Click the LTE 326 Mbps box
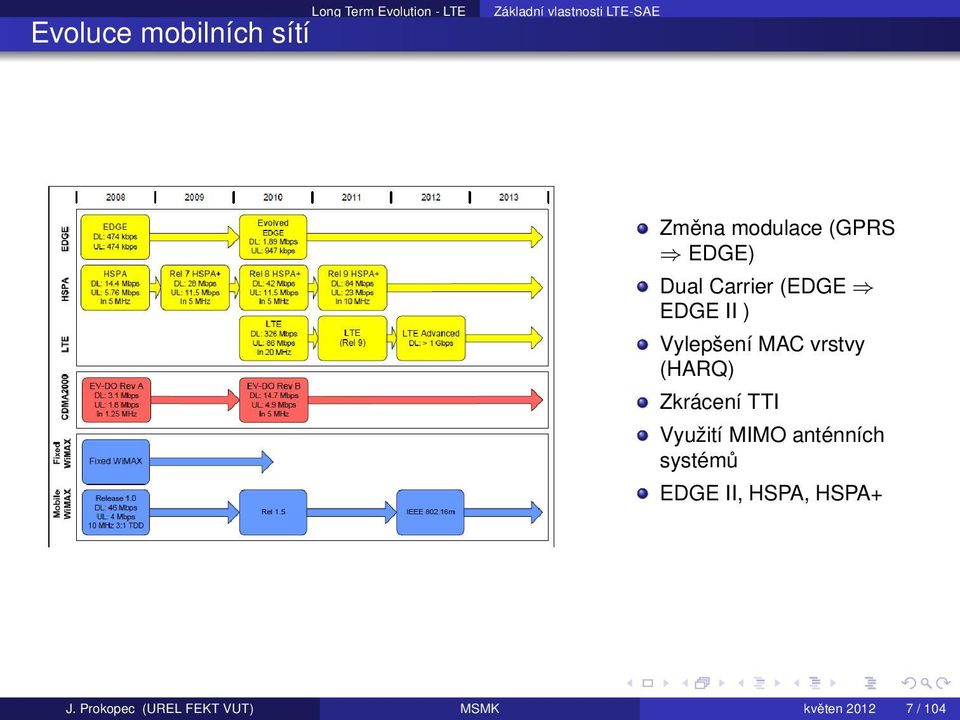This screenshot has width=960, height=720. click(274, 338)
